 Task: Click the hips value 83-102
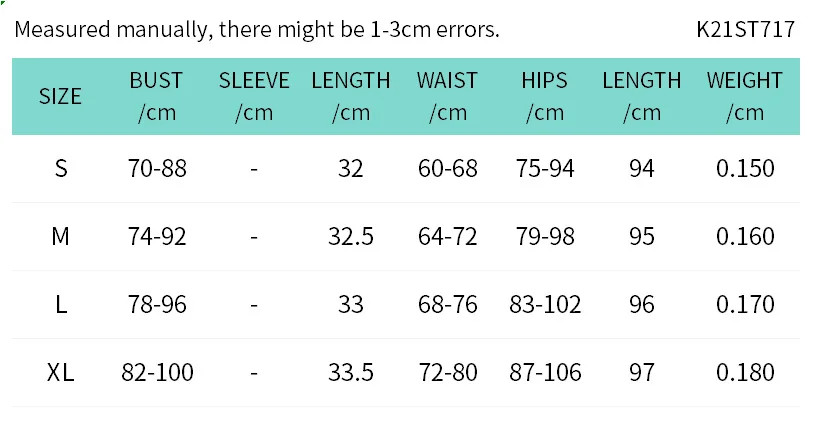545,304
